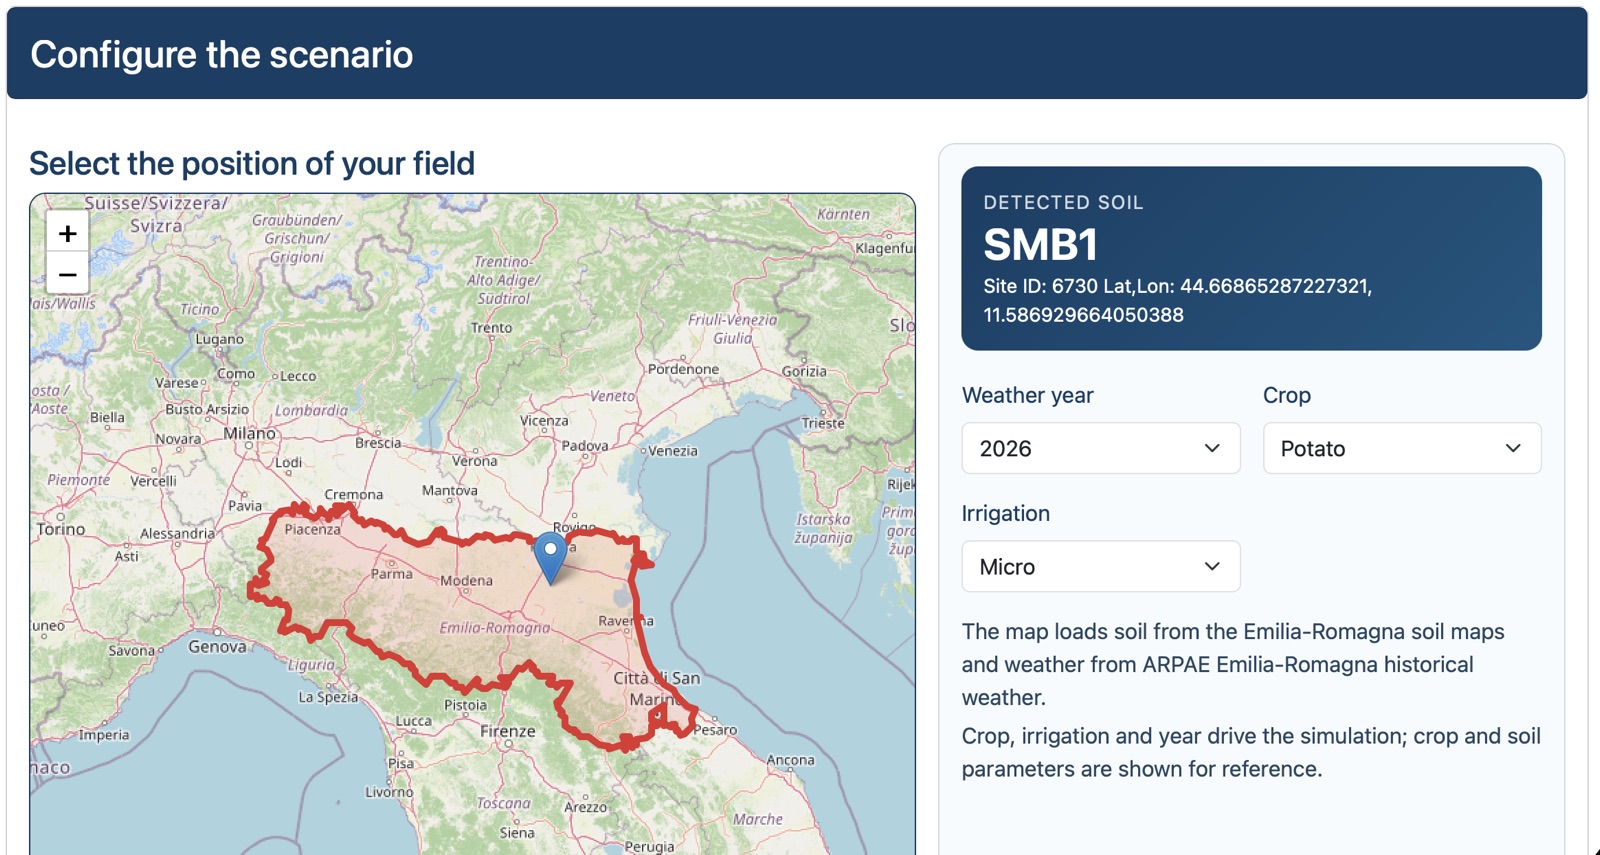The width and height of the screenshot is (1600, 855).
Task: Open the Crop dropdown showing Potato
Action: click(1402, 448)
